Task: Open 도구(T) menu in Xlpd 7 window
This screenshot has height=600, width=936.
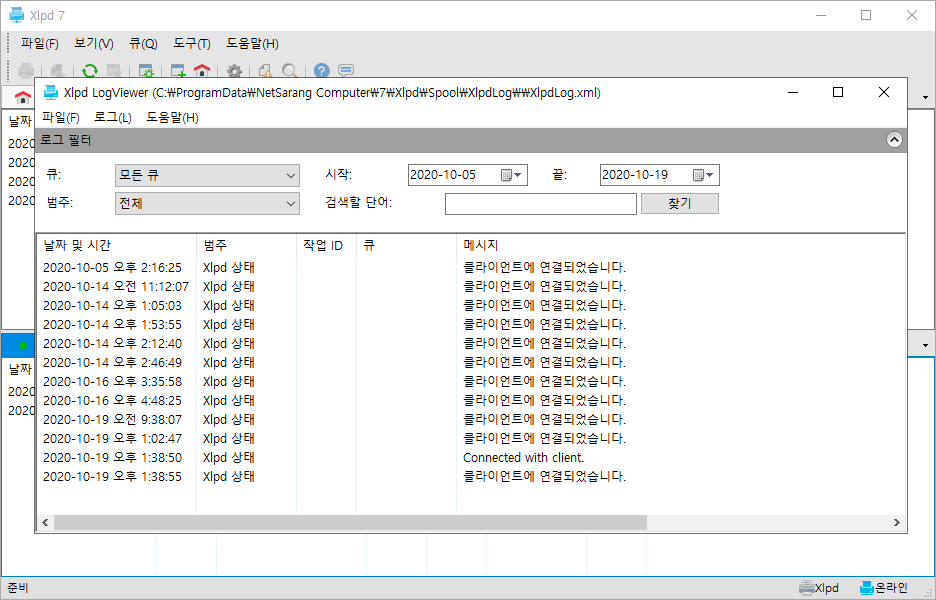Action: 192,44
